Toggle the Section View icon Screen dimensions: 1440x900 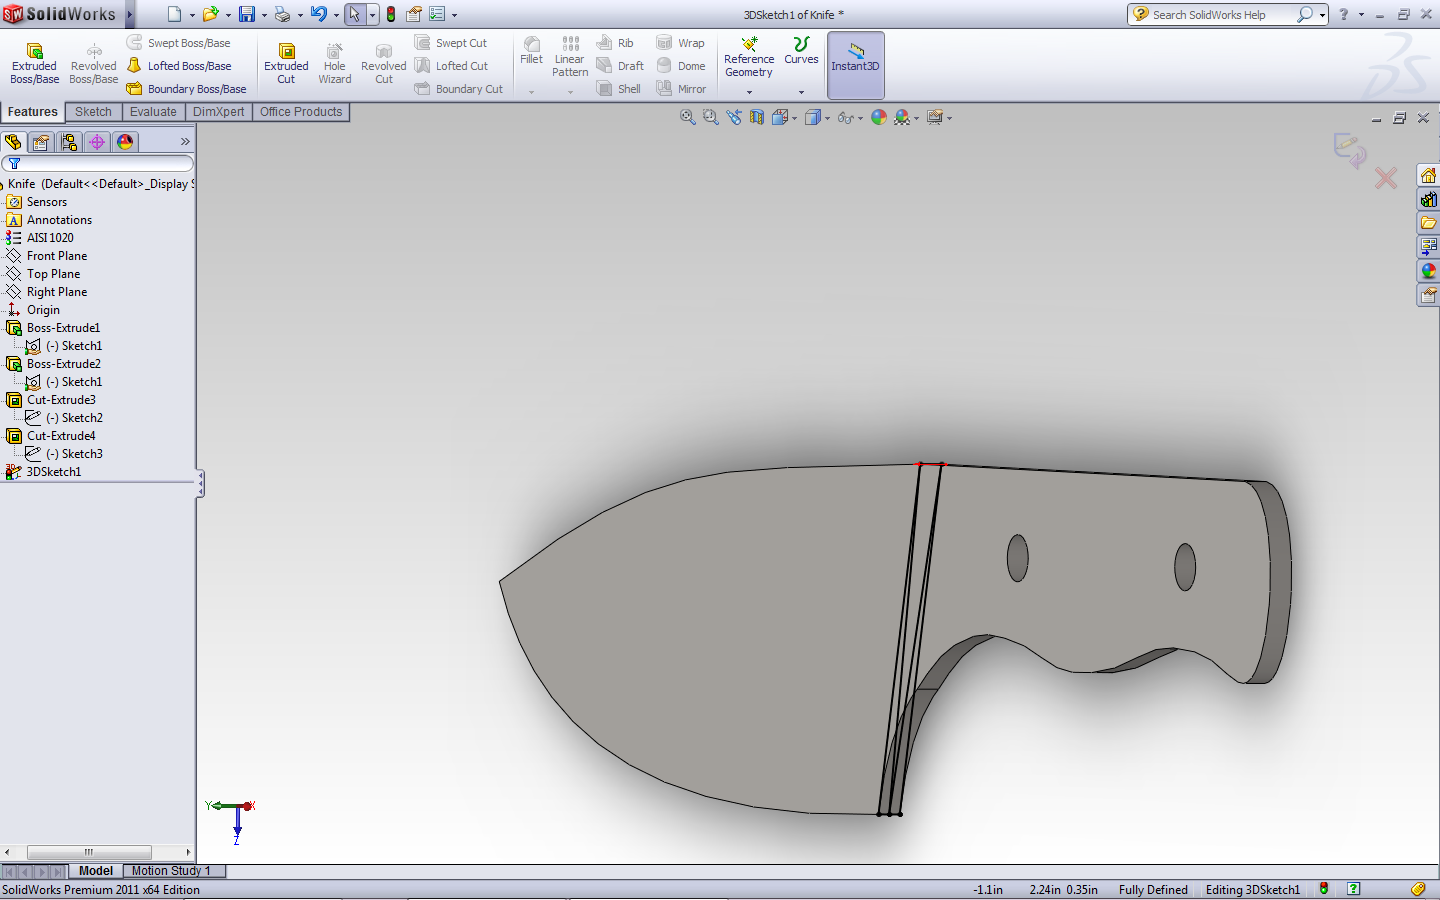[x=757, y=117]
